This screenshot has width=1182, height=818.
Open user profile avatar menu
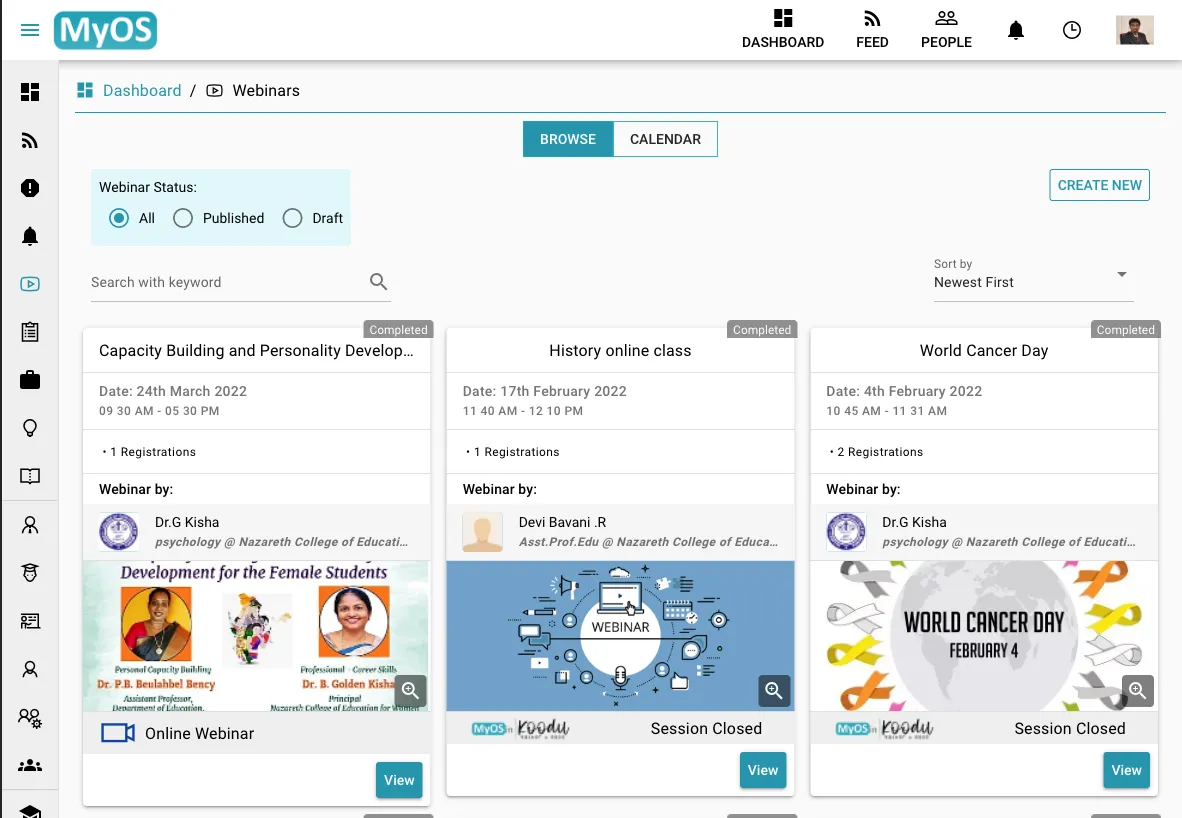pyautogui.click(x=1135, y=30)
